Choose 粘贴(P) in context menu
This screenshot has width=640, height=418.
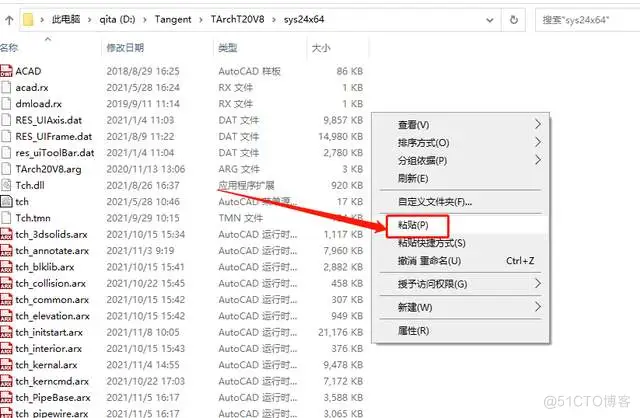[460, 225]
